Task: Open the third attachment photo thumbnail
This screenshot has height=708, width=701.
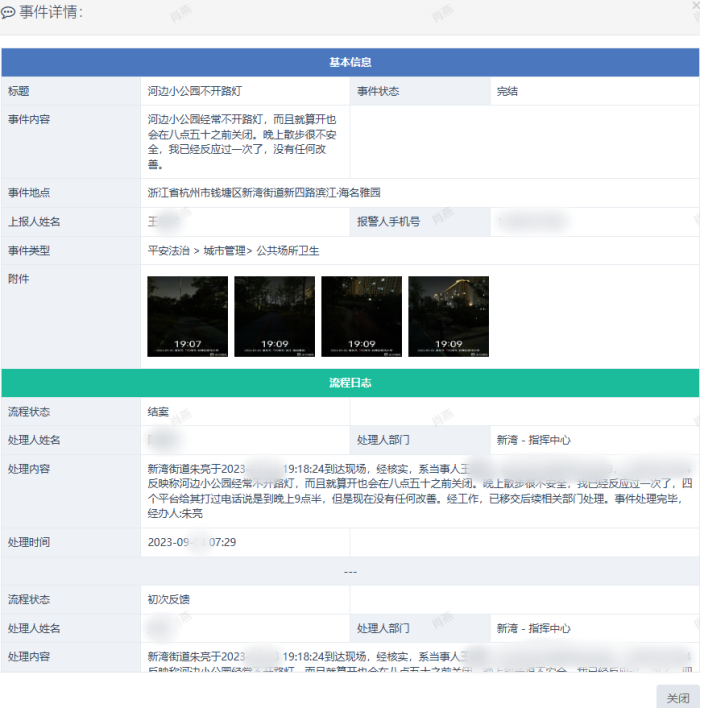Action: point(361,317)
